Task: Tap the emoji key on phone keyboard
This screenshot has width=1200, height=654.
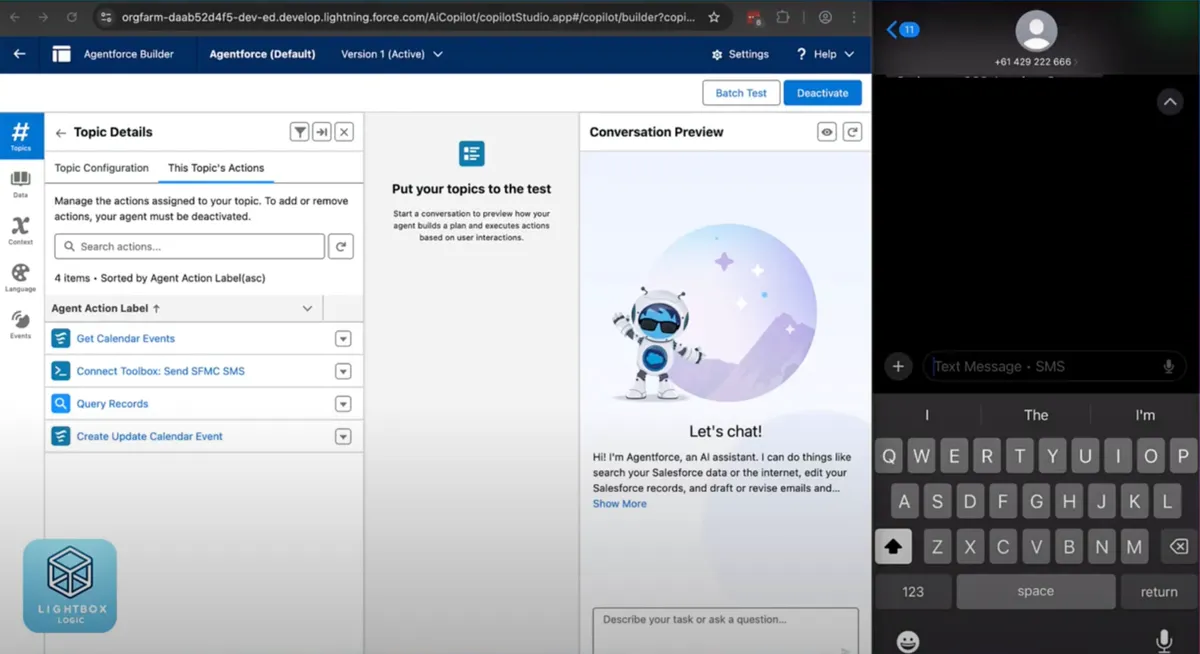Action: tap(908, 640)
